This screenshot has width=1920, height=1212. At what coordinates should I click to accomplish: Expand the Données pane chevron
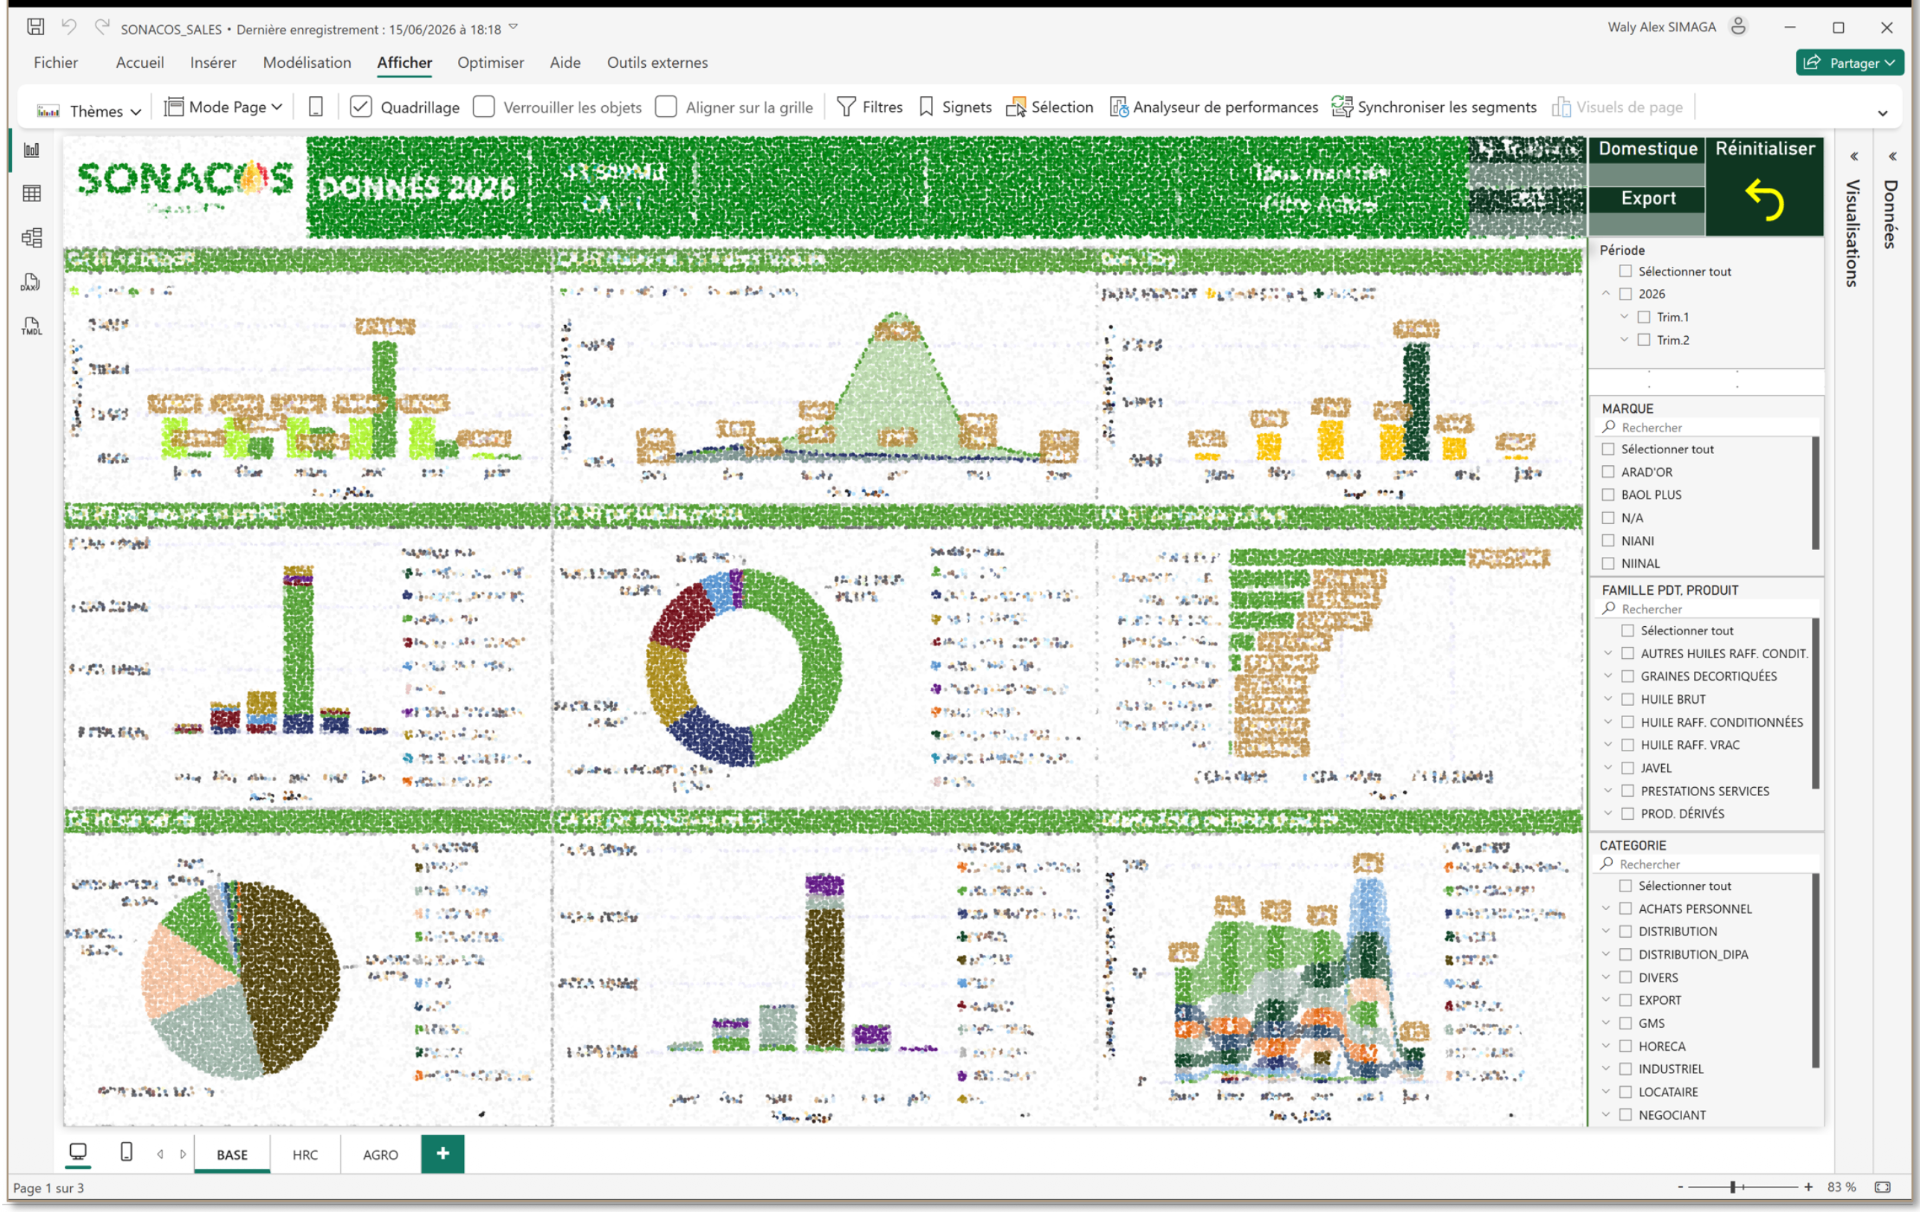[x=1892, y=156]
